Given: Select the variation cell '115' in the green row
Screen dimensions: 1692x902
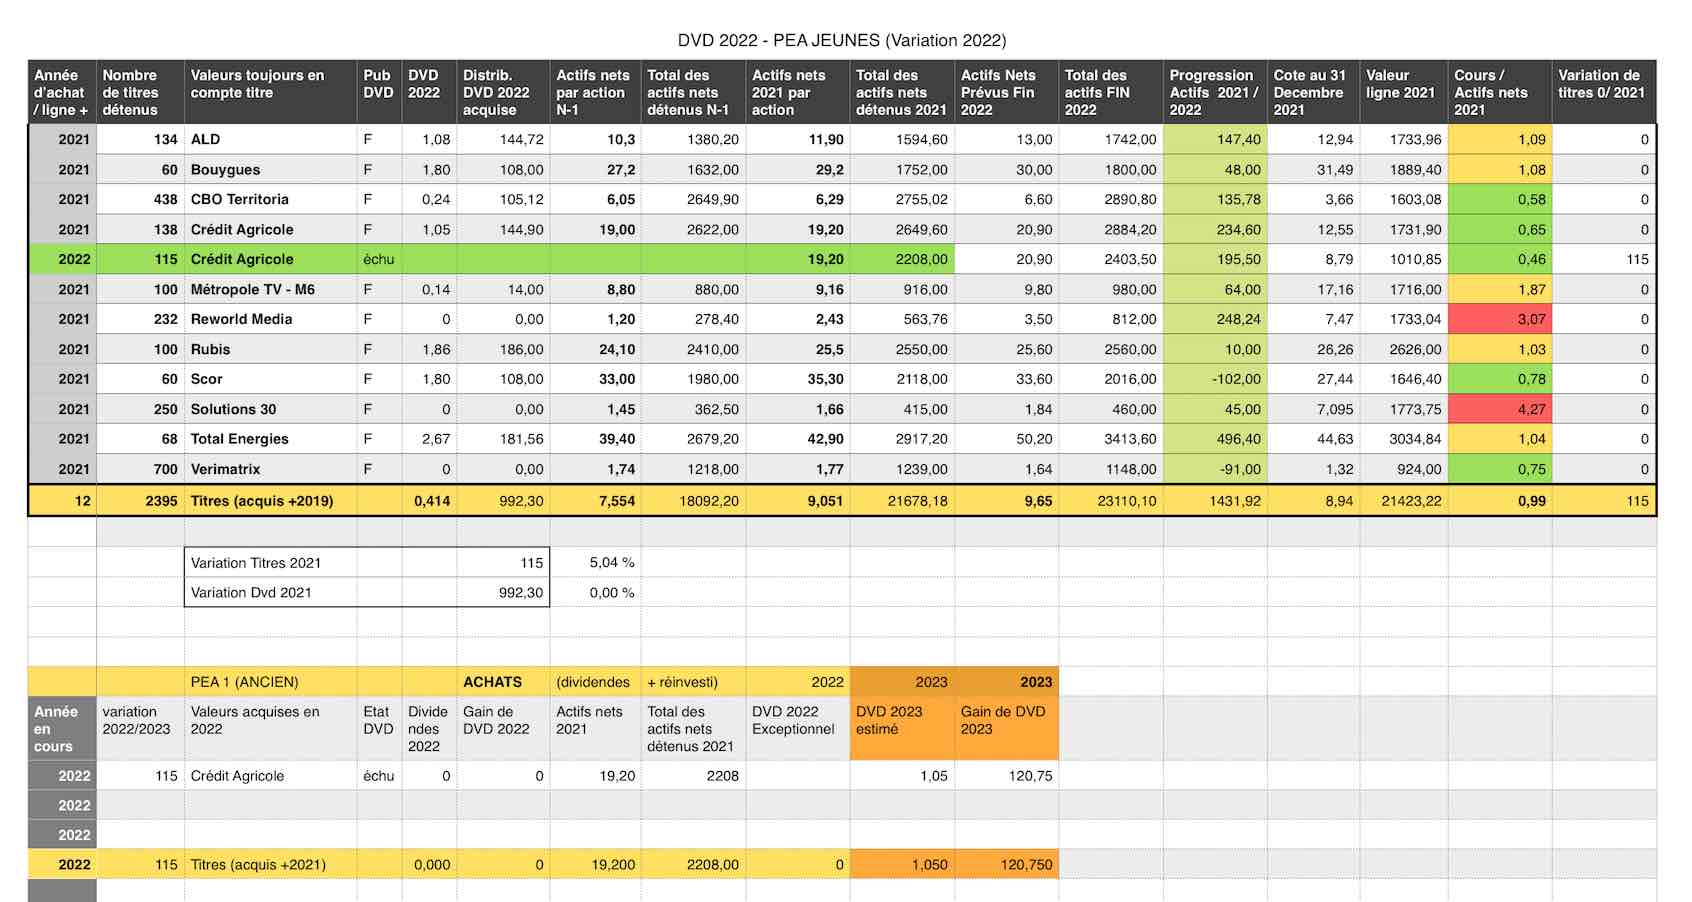Looking at the screenshot, I should 1604,259.
